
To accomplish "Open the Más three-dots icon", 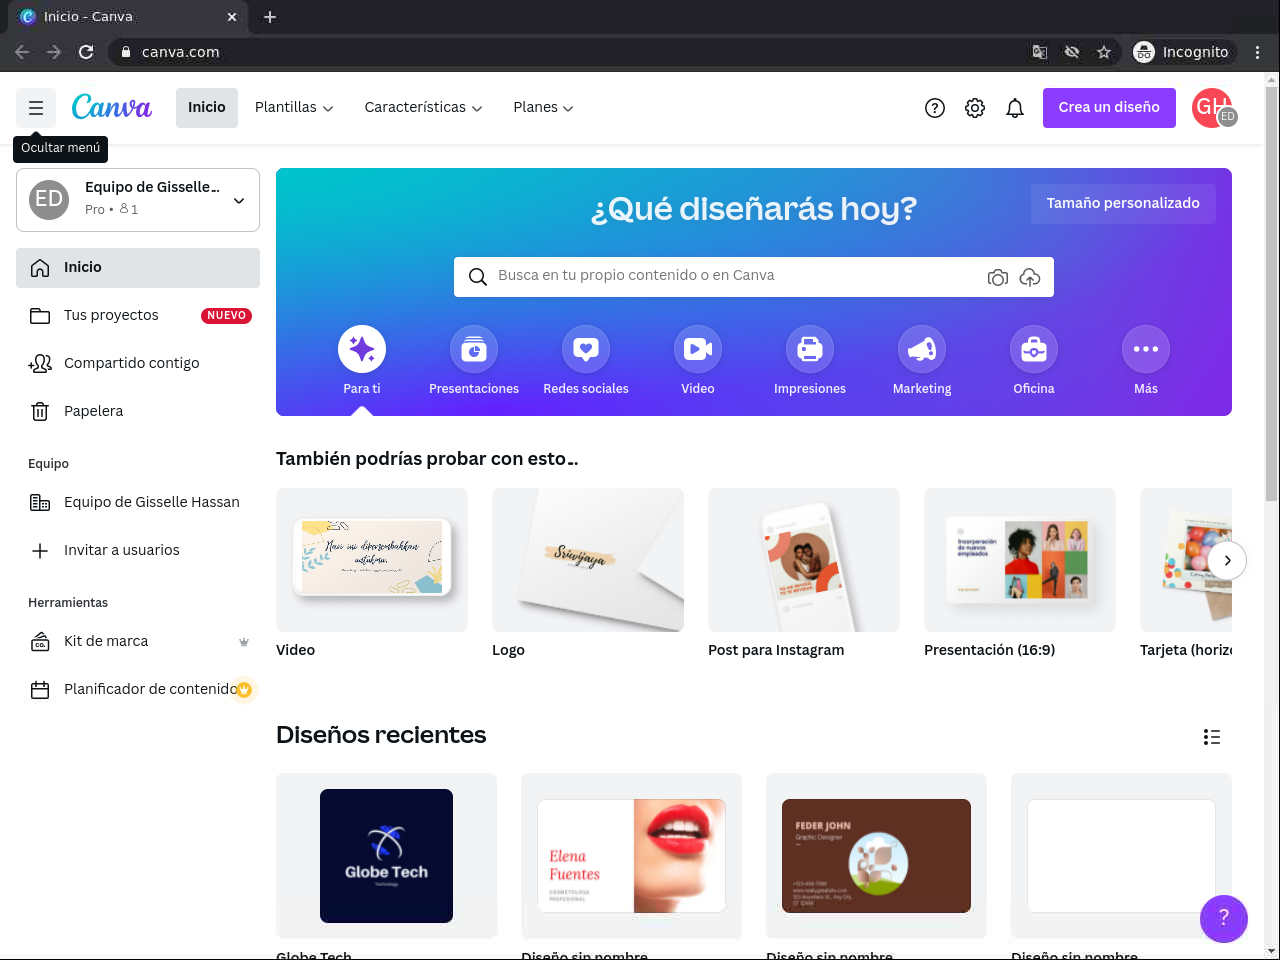I will click(1146, 349).
